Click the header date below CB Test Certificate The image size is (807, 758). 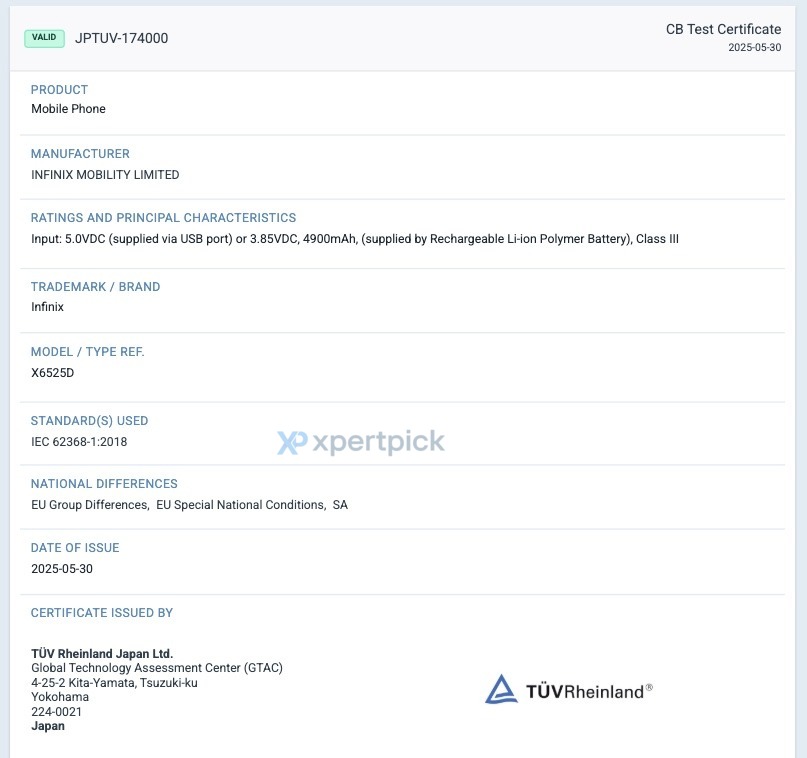point(755,47)
